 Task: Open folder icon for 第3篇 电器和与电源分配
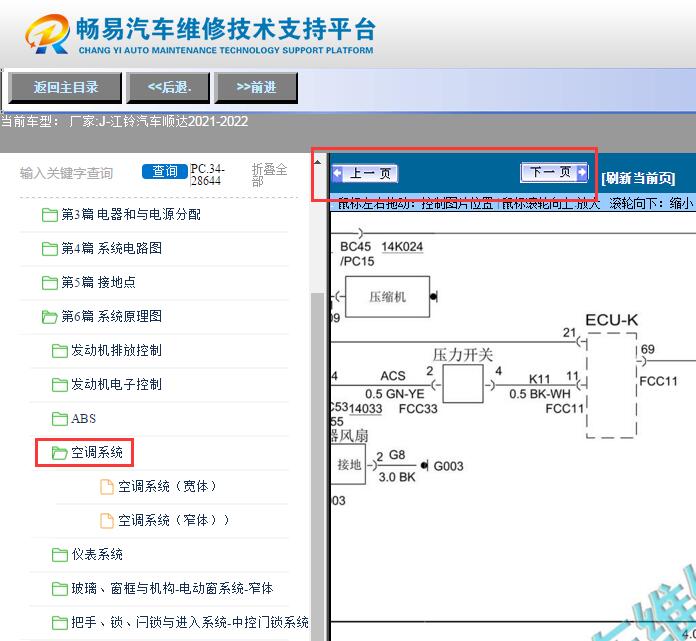point(49,215)
